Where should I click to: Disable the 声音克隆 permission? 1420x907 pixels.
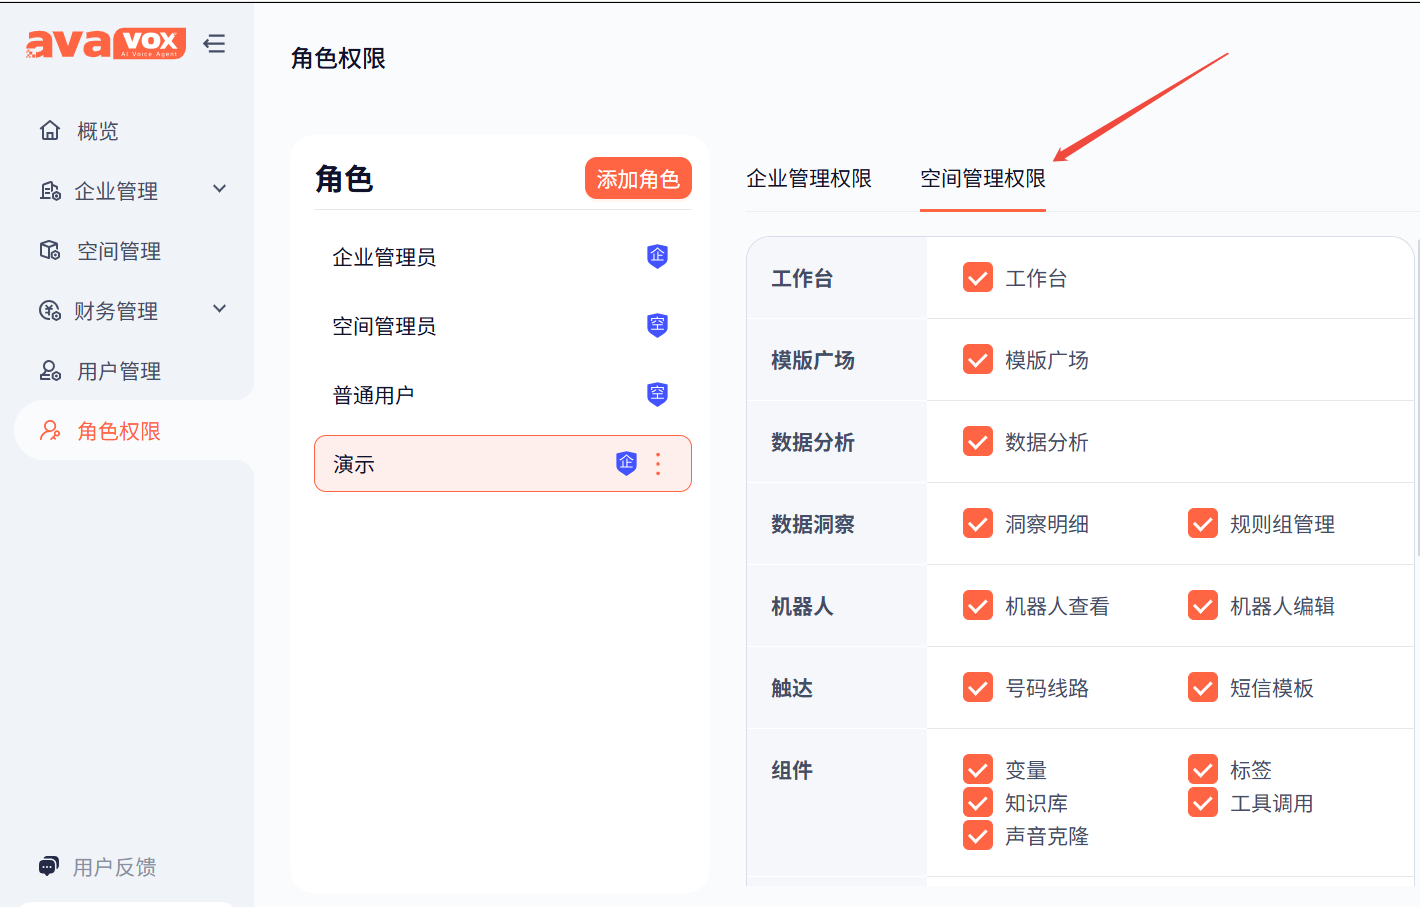977,835
